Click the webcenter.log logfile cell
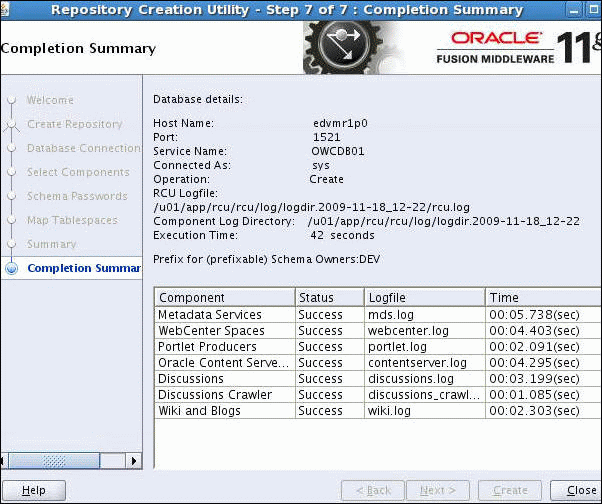The image size is (602, 504). click(x=425, y=330)
